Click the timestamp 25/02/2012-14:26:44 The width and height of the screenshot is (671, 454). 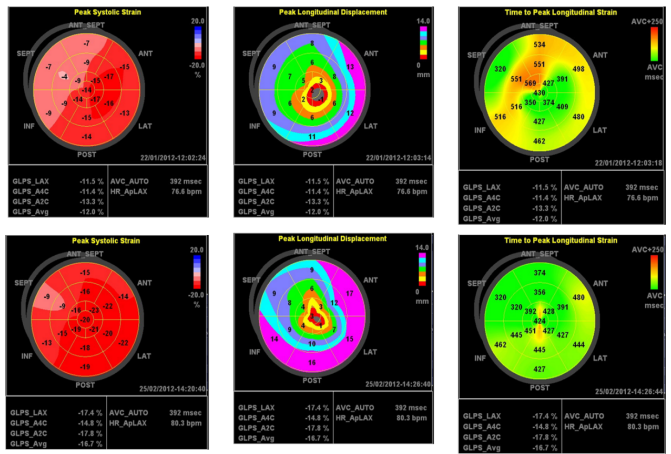(x=629, y=392)
